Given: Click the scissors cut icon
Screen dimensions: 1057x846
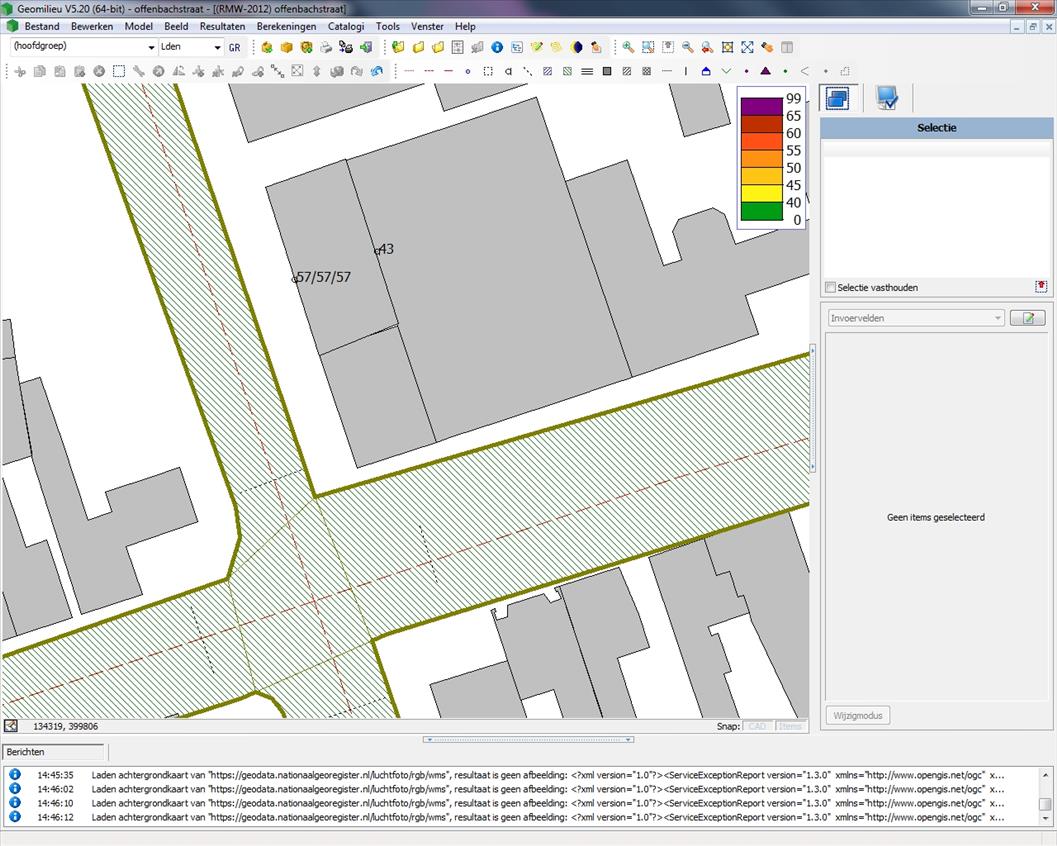Looking at the screenshot, I should click(20, 71).
